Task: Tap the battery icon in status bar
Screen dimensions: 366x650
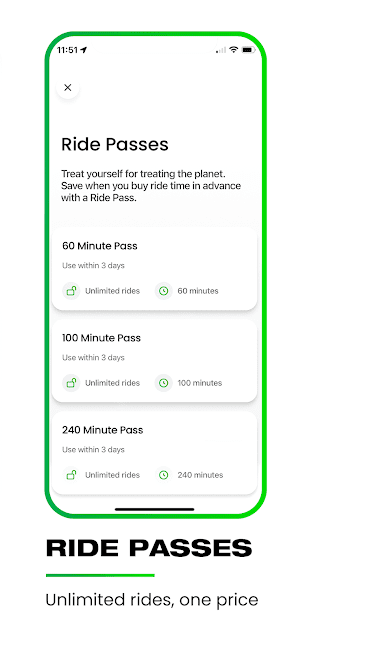Action: pos(248,50)
